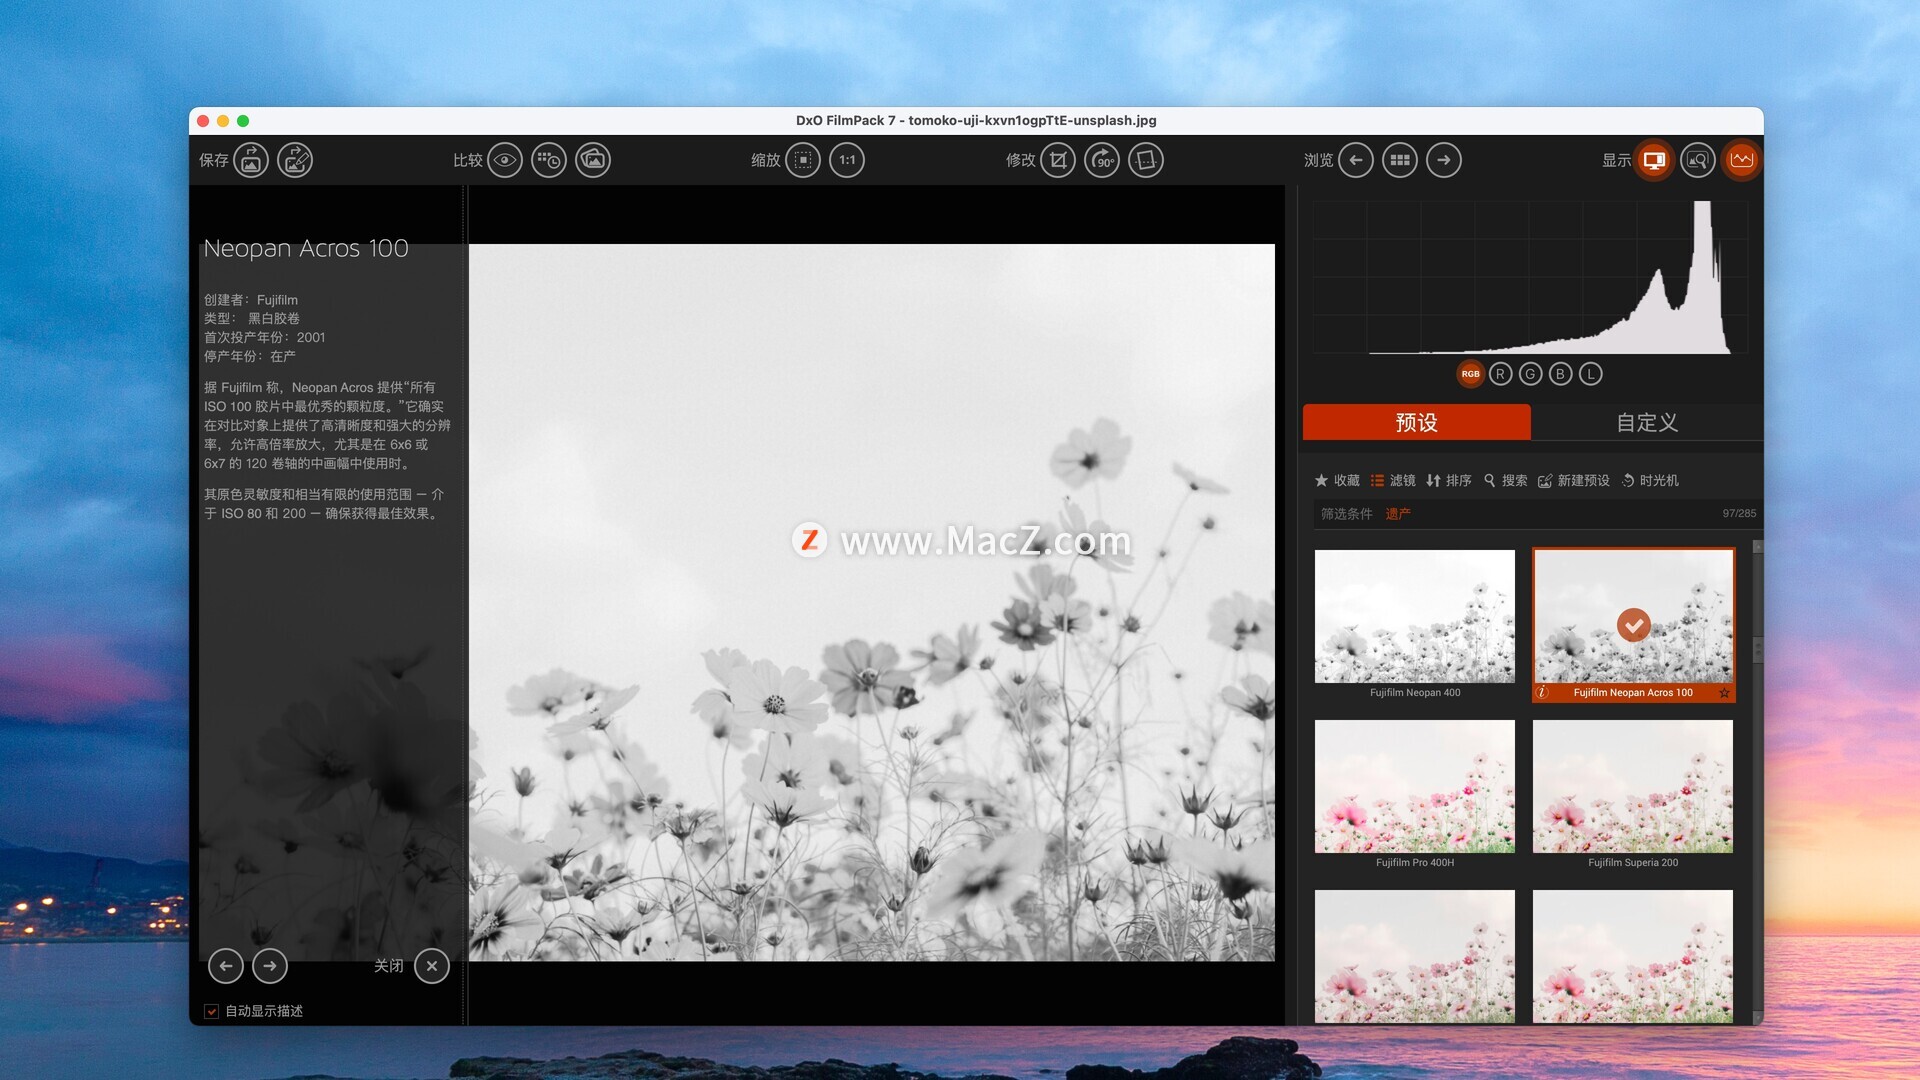Click the histogram graph
1920x1080 pixels.
point(1530,278)
